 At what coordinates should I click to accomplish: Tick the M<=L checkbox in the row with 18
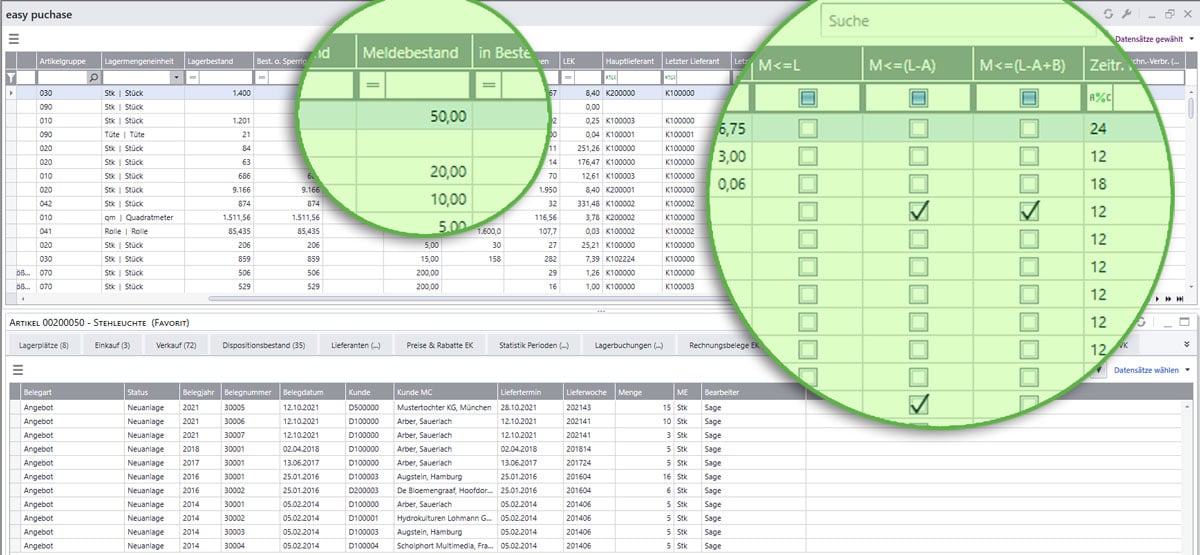coord(808,183)
